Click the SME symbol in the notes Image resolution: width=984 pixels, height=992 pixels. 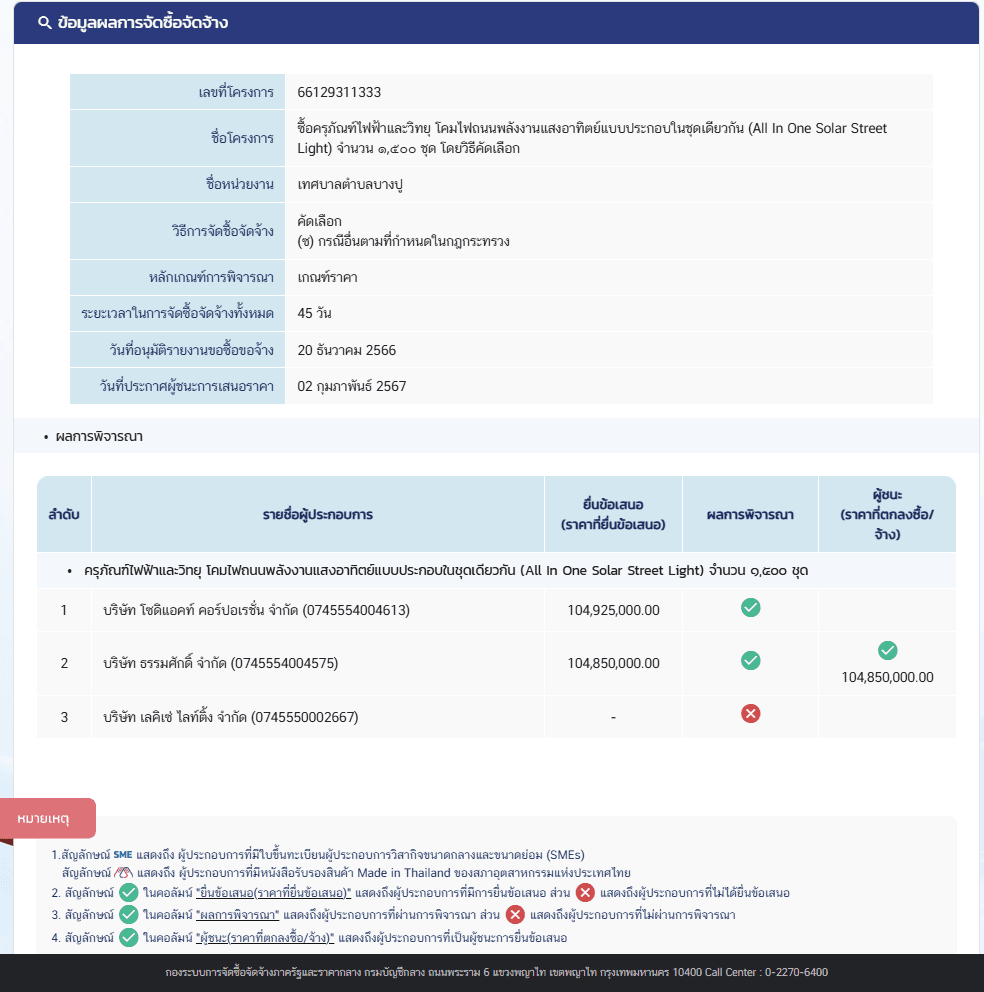tap(123, 855)
